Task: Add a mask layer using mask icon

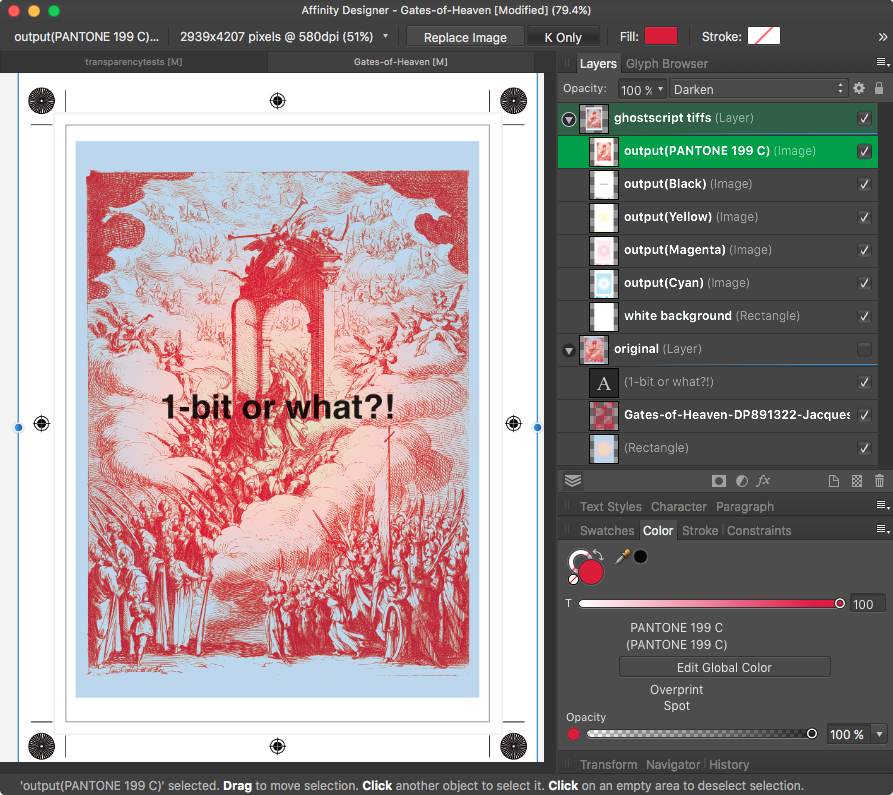Action: pyautogui.click(x=719, y=481)
